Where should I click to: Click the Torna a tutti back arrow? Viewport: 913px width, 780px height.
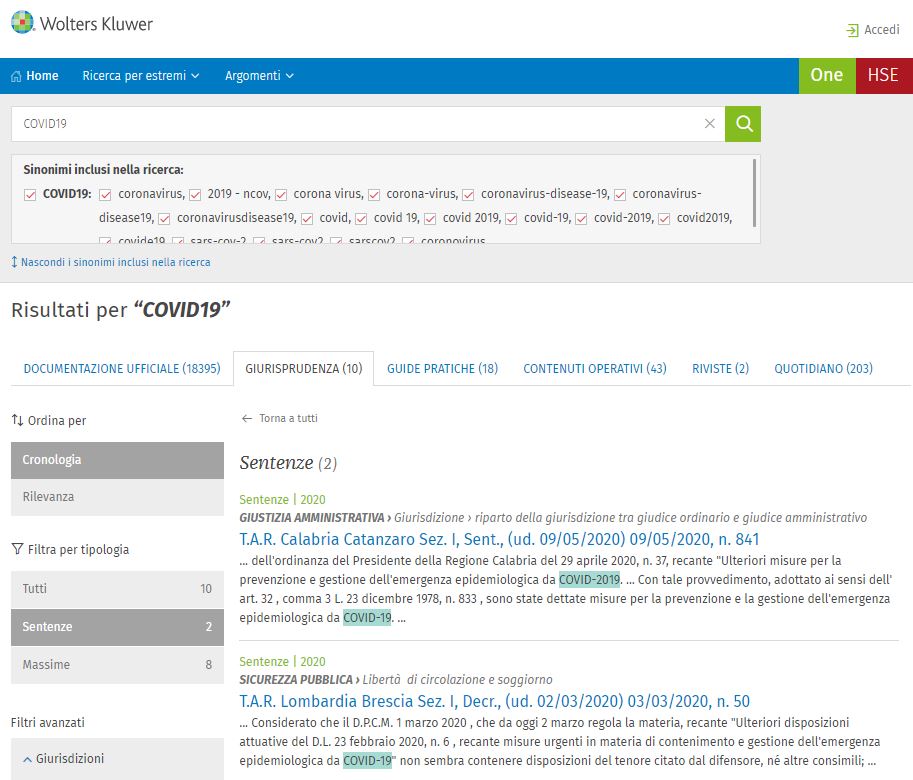pyautogui.click(x=247, y=418)
